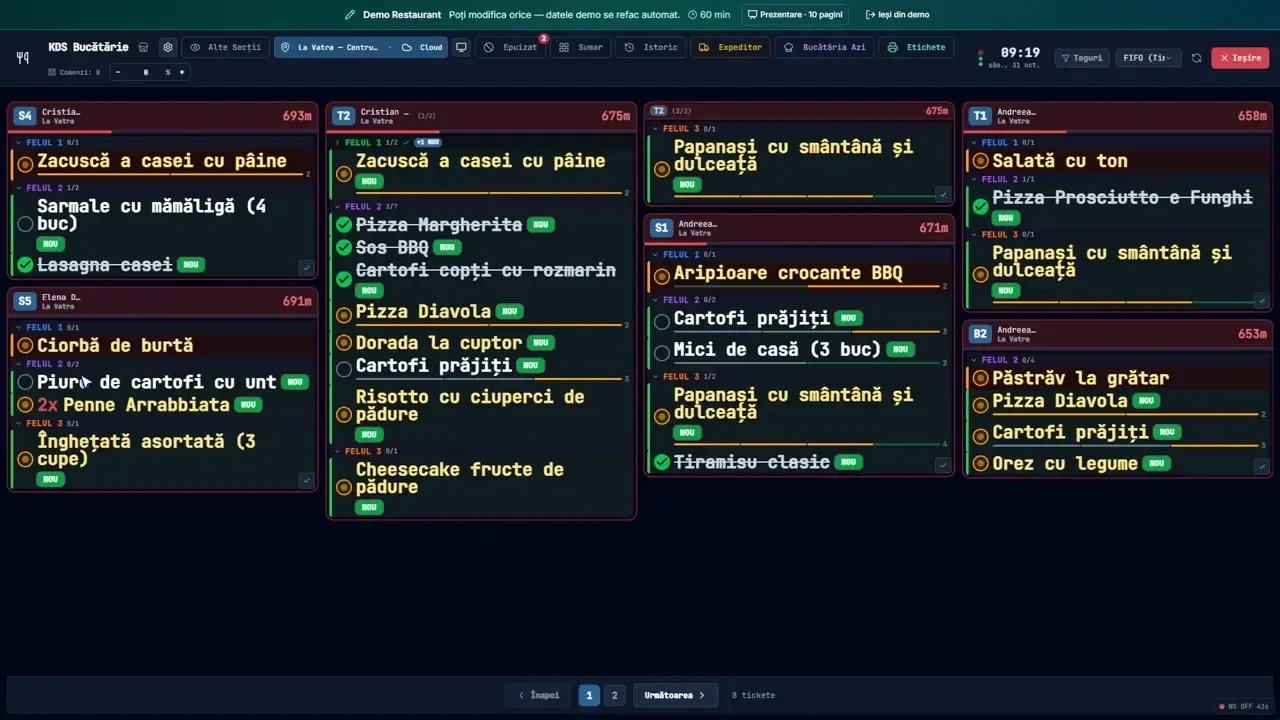1280x720 pixels.
Task: Open the Istoric tab
Action: [651, 47]
